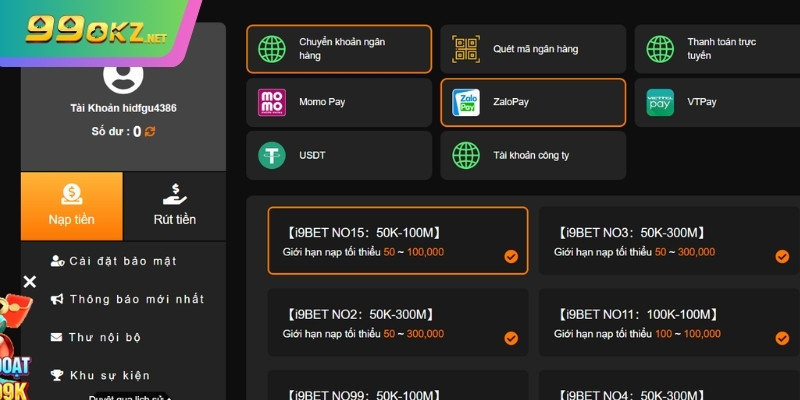Image resolution: width=800 pixels, height=400 pixels.
Task: Click the trophy event icon
Action: point(57,376)
